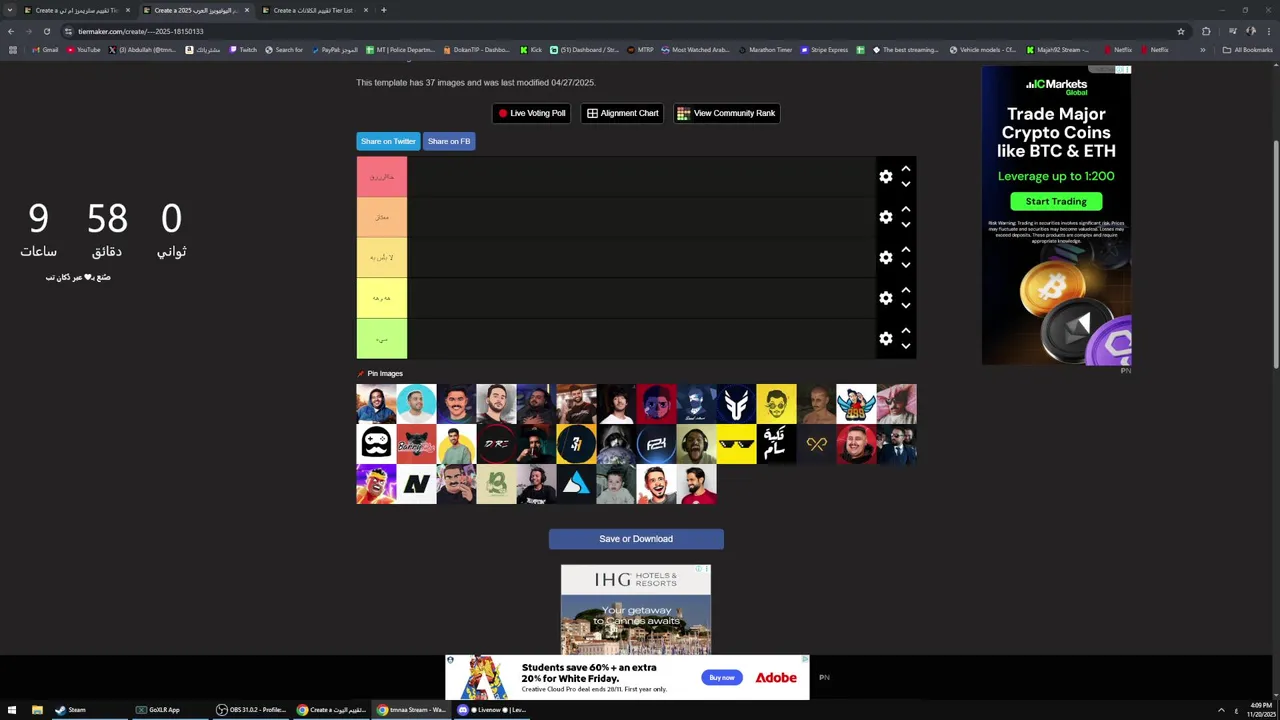Bookmark this page with the star
Screen dimensions: 1280x720
tap(1181, 31)
